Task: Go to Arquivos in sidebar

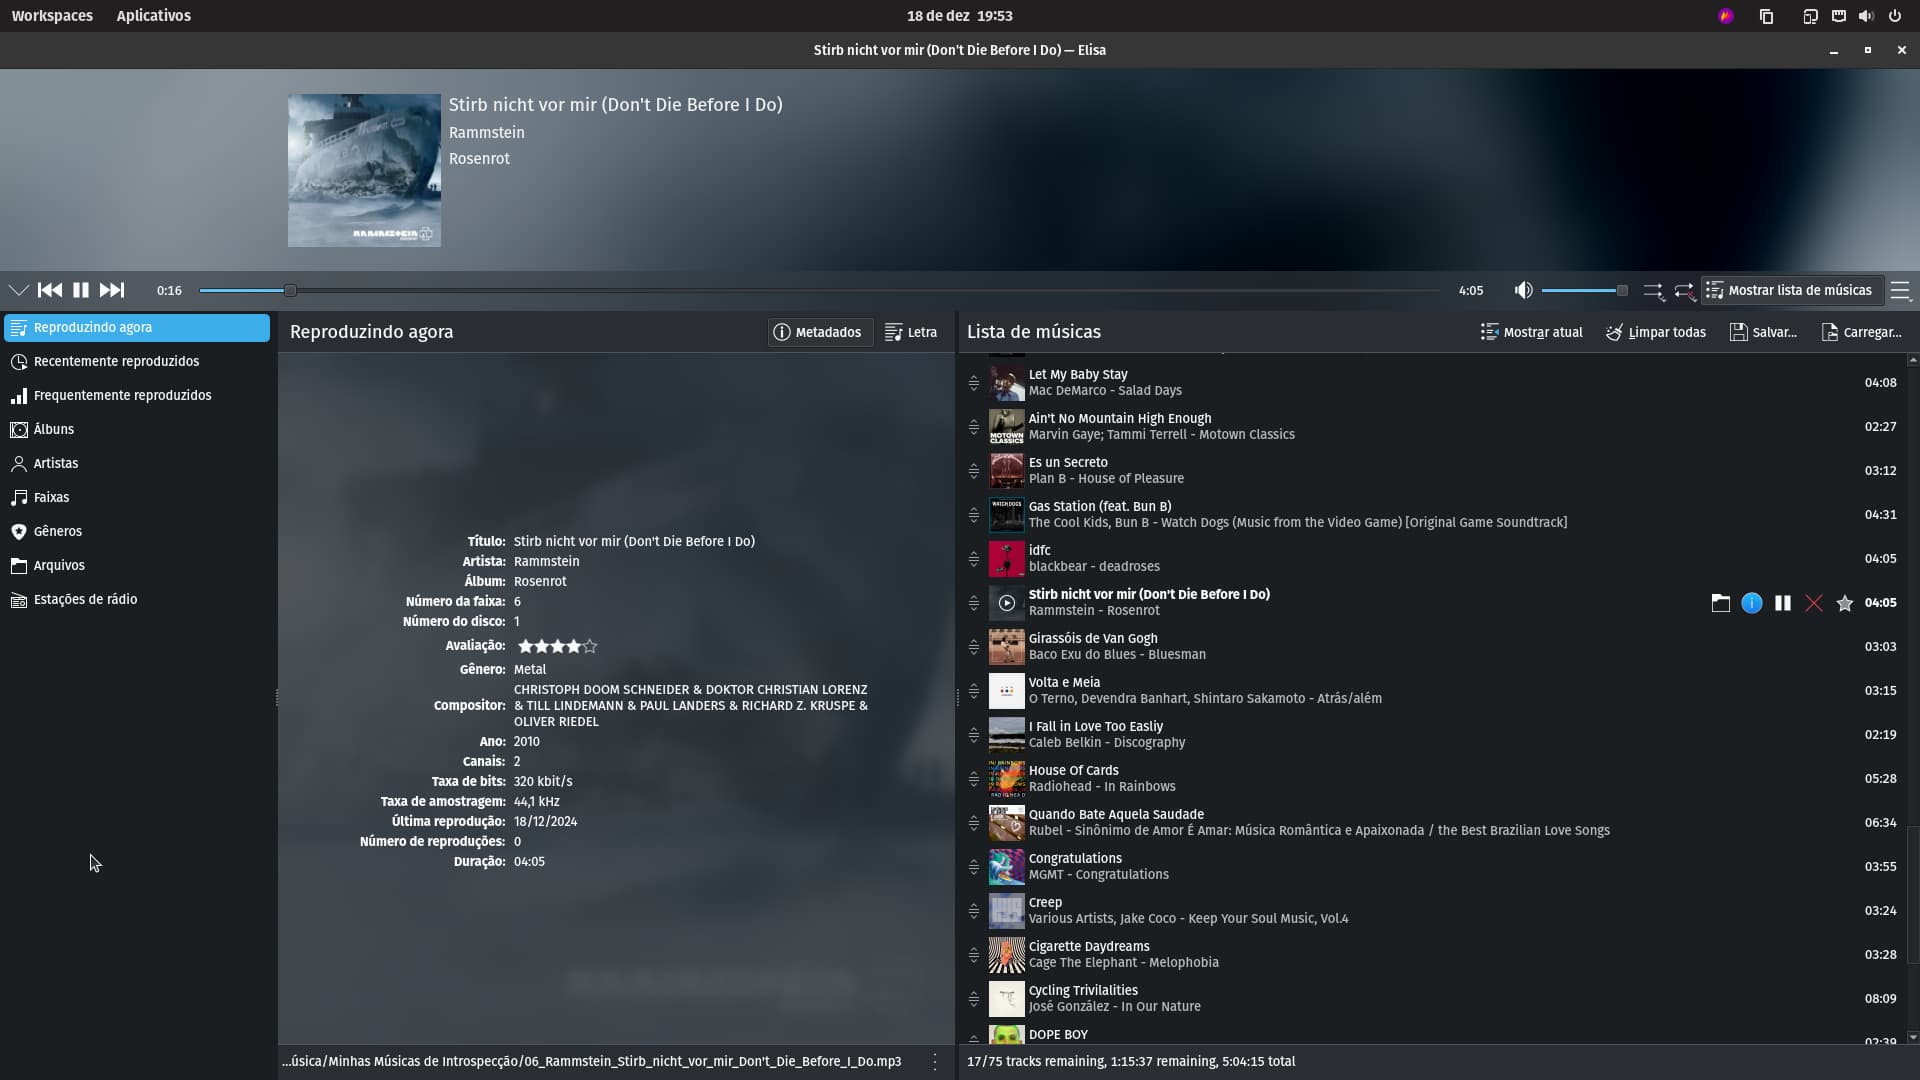Action: tap(137, 565)
